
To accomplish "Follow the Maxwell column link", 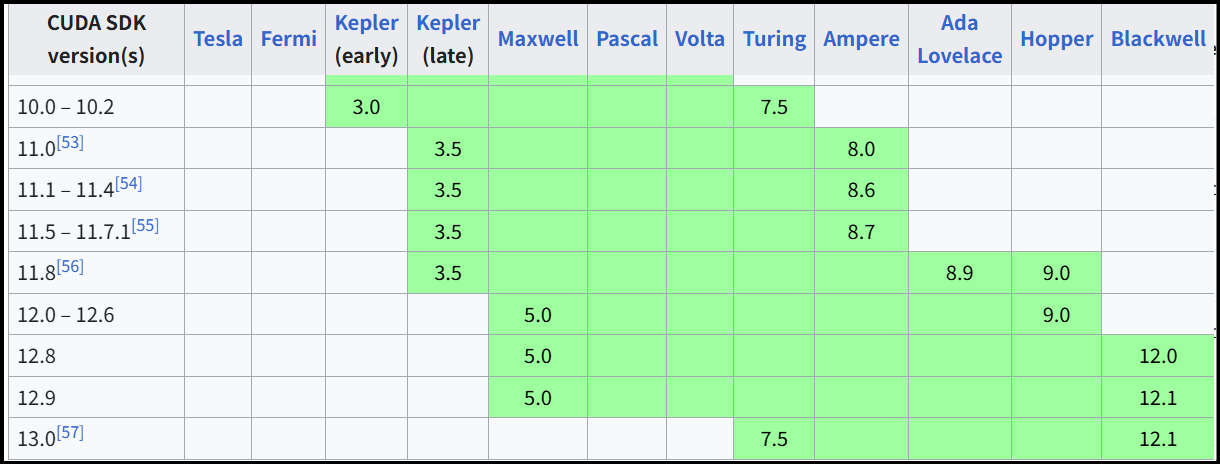I will [538, 39].
